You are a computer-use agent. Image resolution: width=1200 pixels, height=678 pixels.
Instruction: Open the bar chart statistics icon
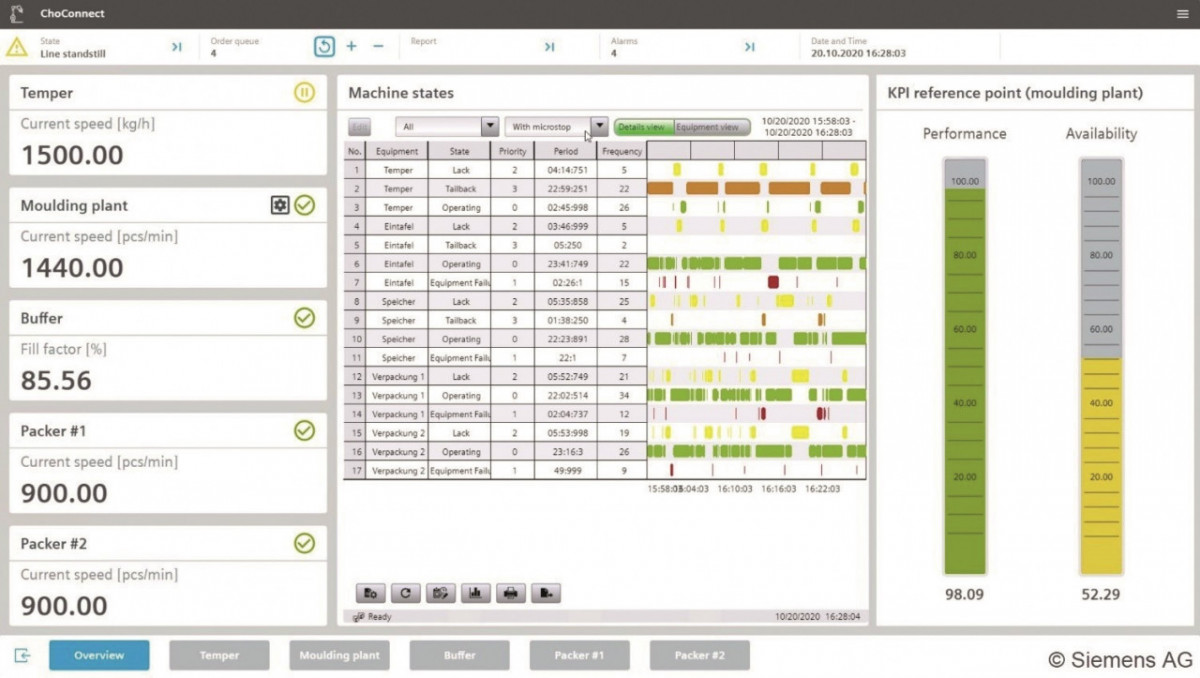(475, 593)
